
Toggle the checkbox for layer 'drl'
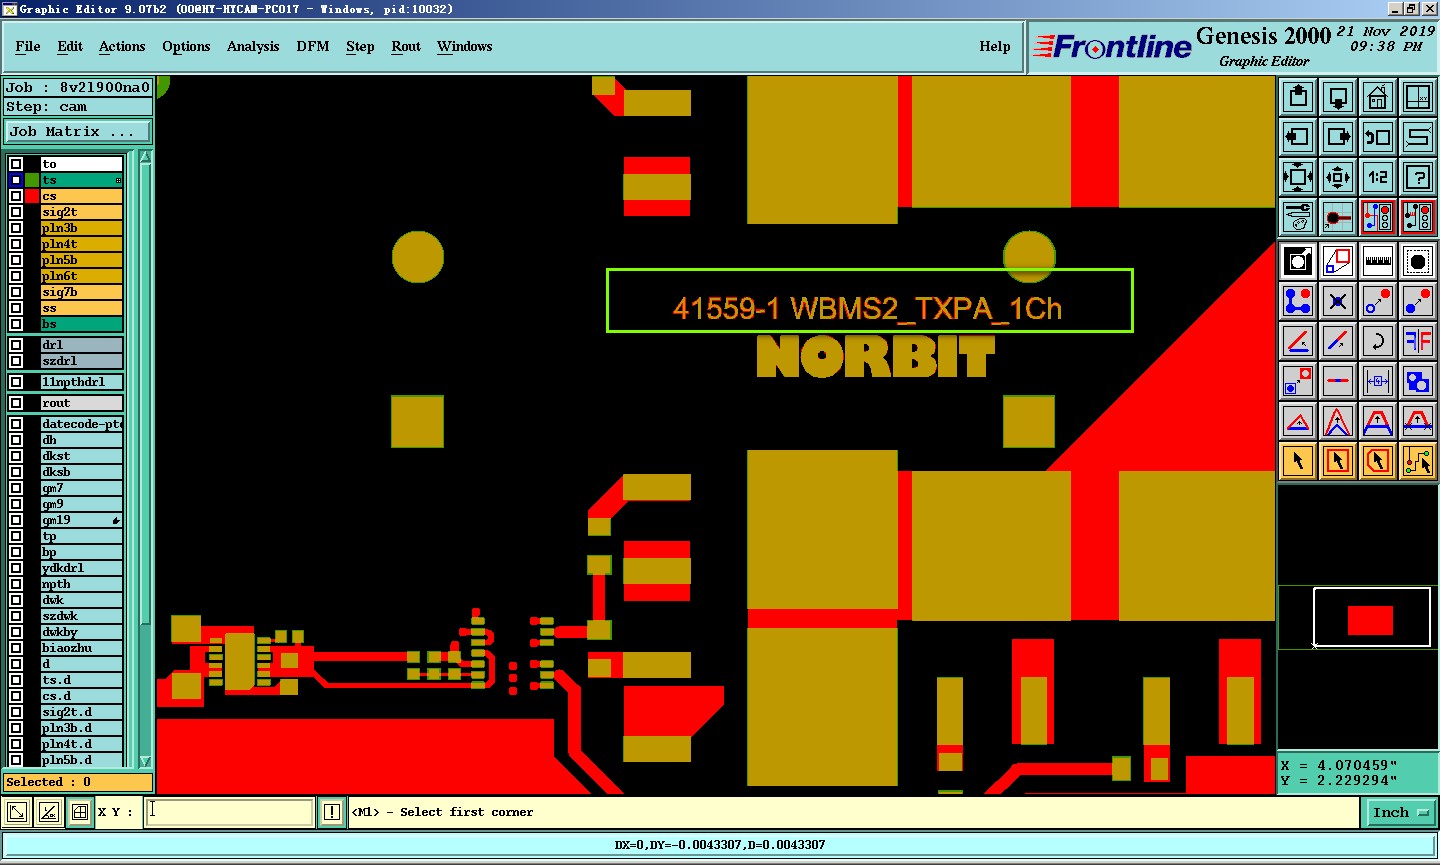[x=16, y=345]
